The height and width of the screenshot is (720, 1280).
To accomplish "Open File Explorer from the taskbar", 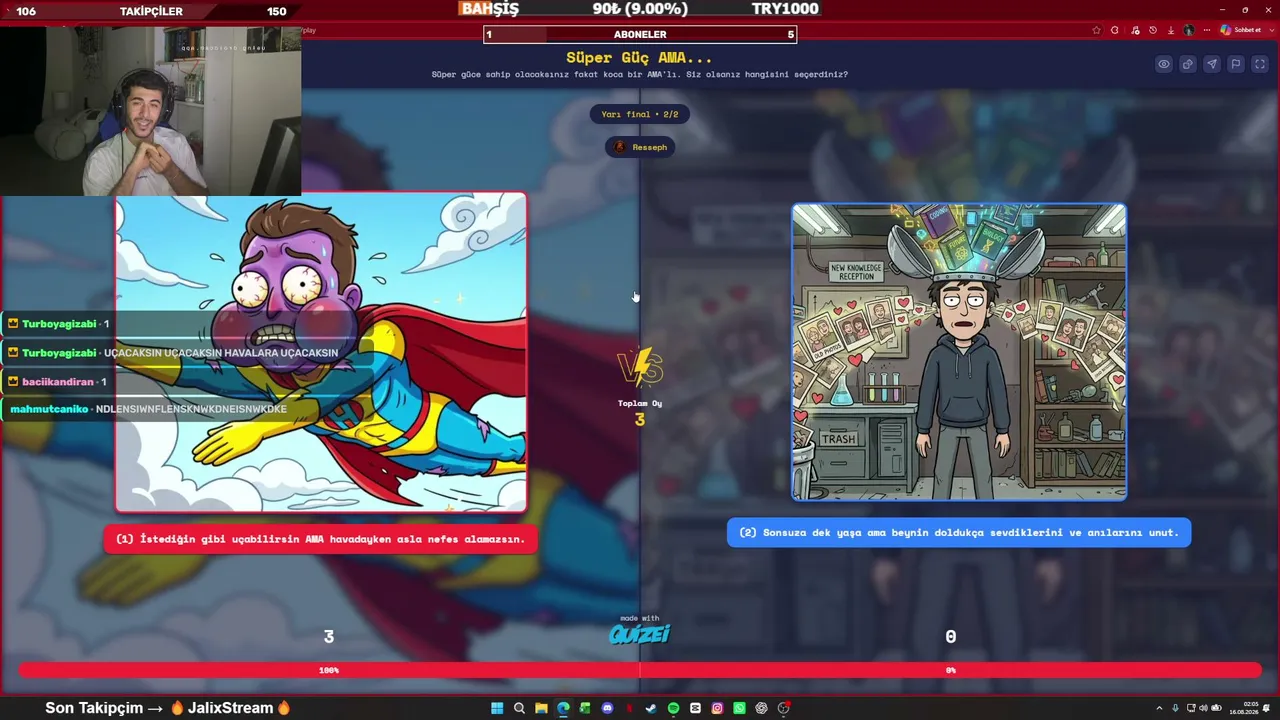I will [x=541, y=708].
